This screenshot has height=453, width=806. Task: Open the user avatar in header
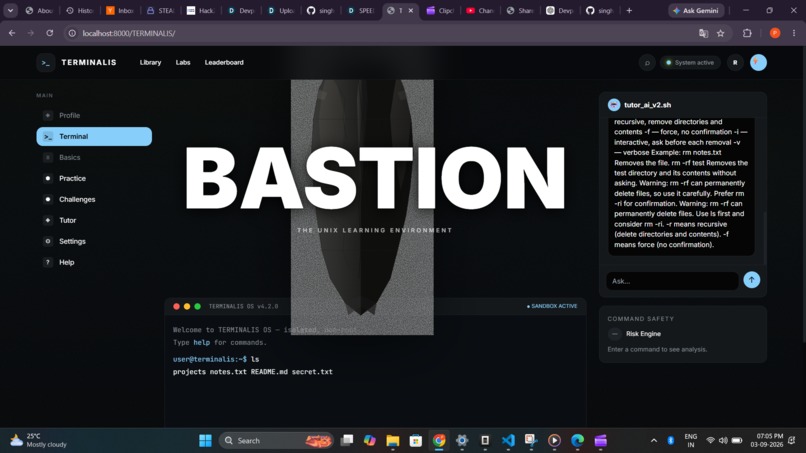coord(758,63)
